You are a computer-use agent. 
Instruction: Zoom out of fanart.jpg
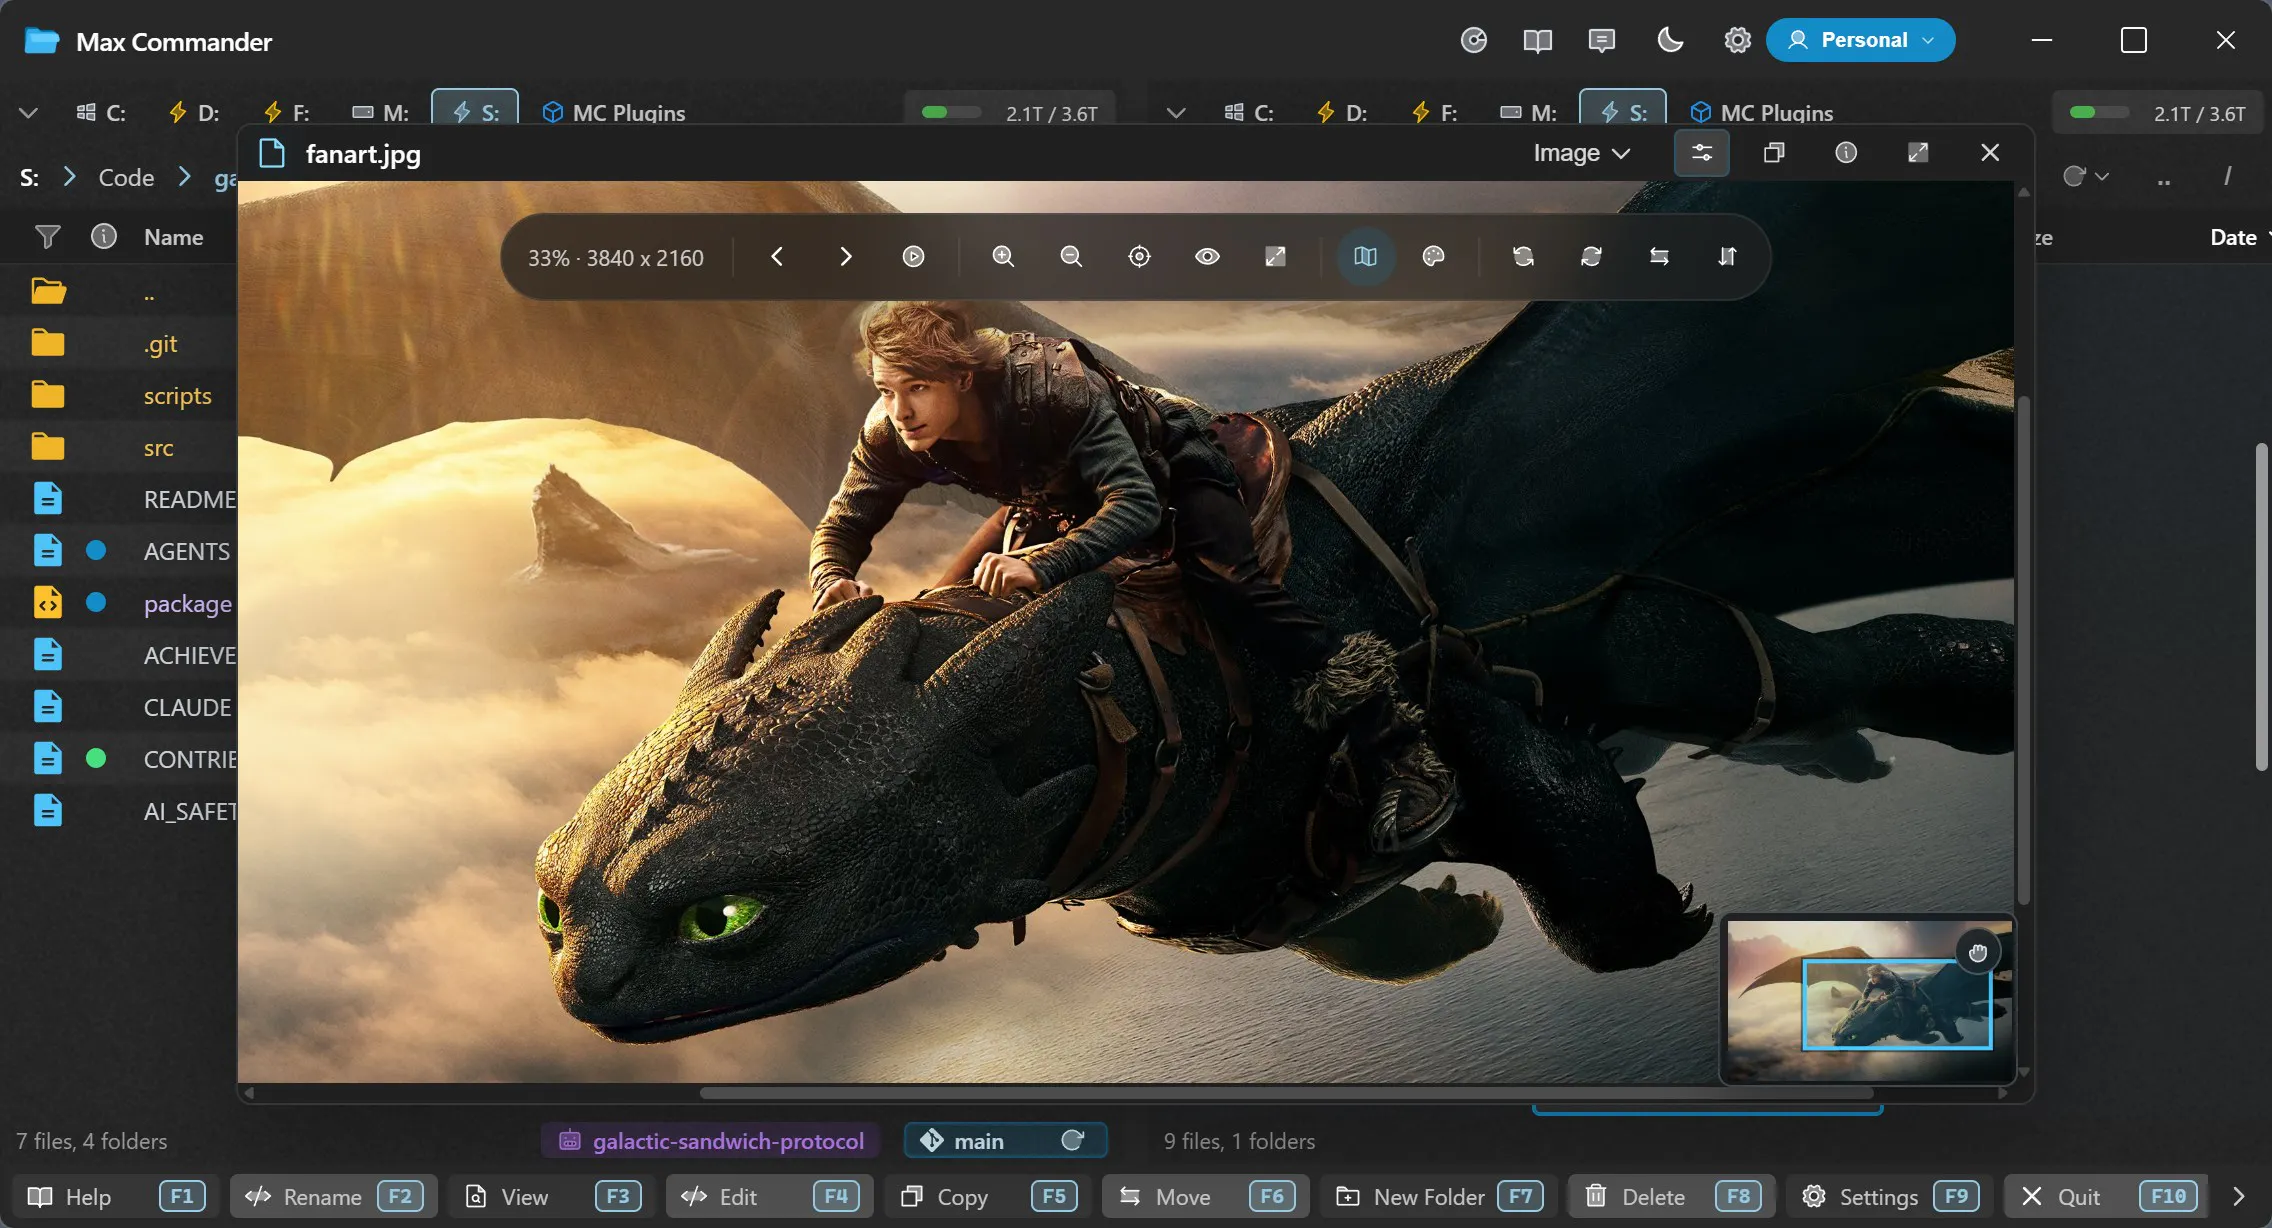[1071, 257]
